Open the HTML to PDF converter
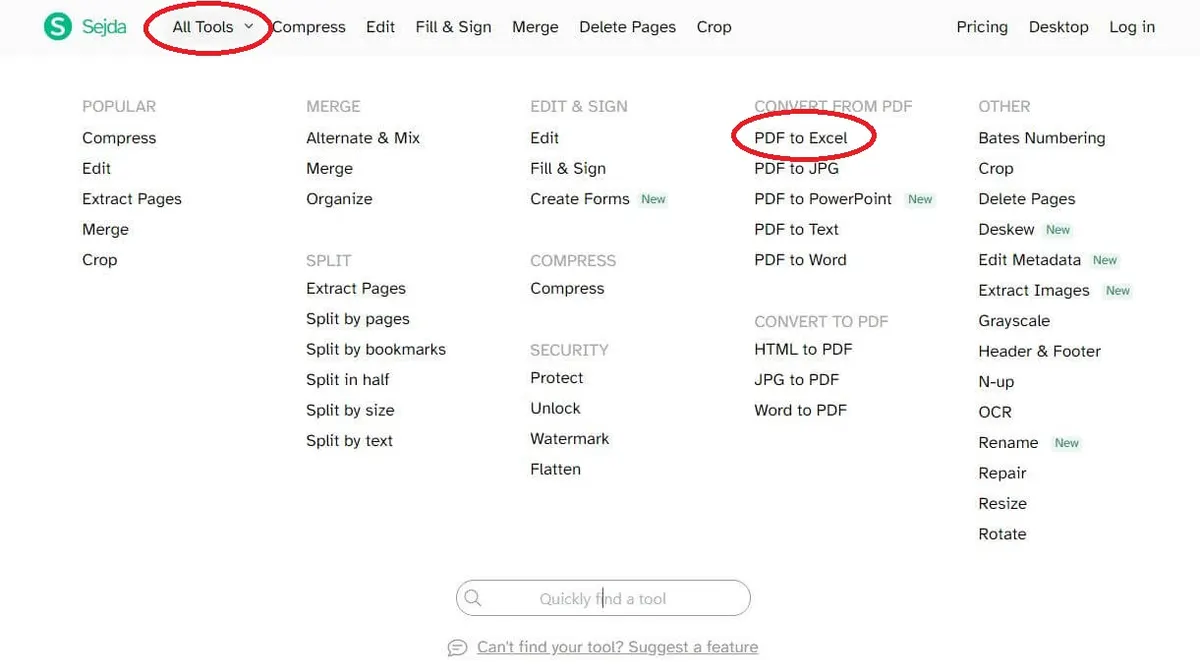The height and width of the screenshot is (664, 1200). 803,349
